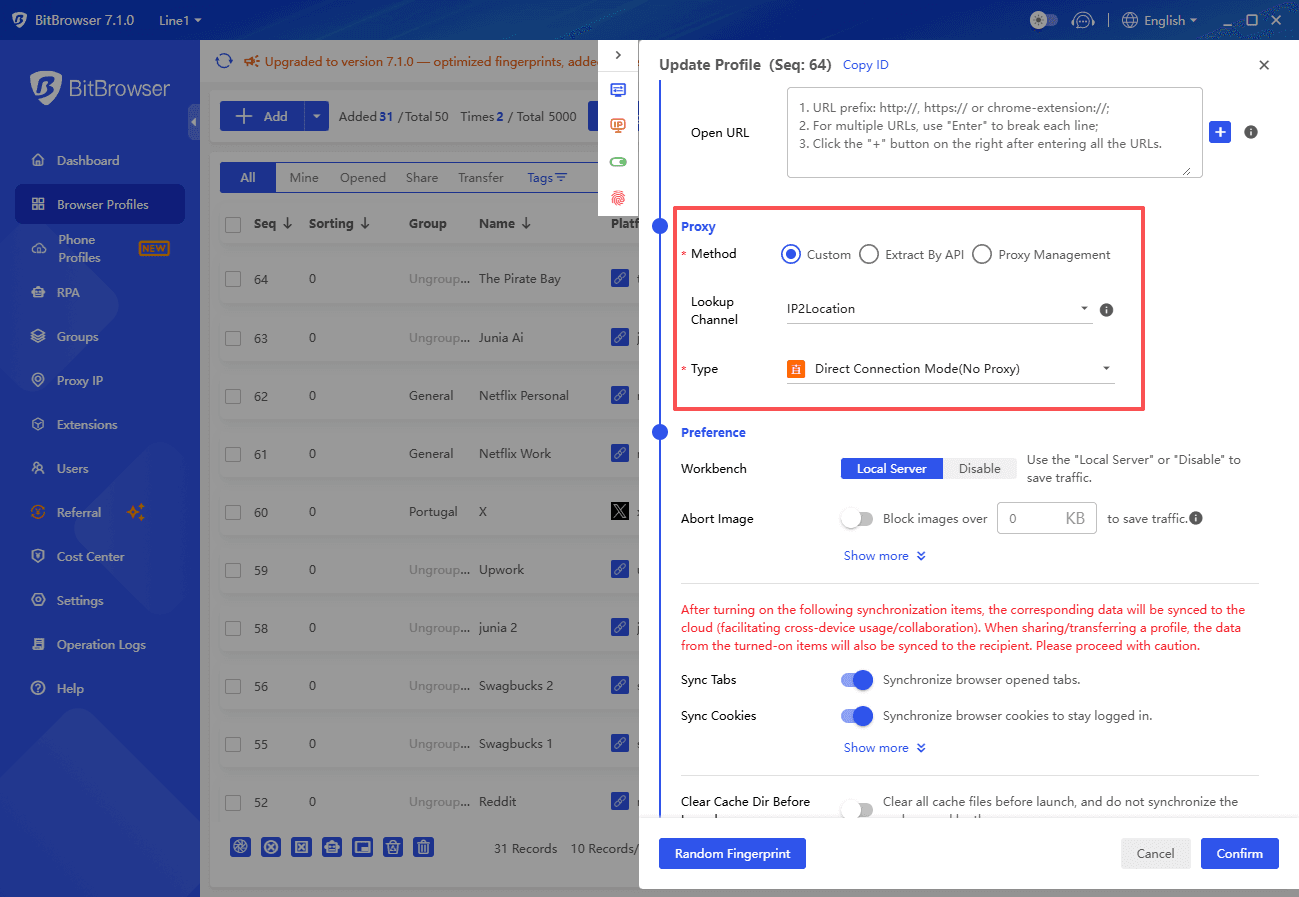Click the squared X icon in bottom toolbar
This screenshot has height=897, width=1299.
tap(301, 847)
